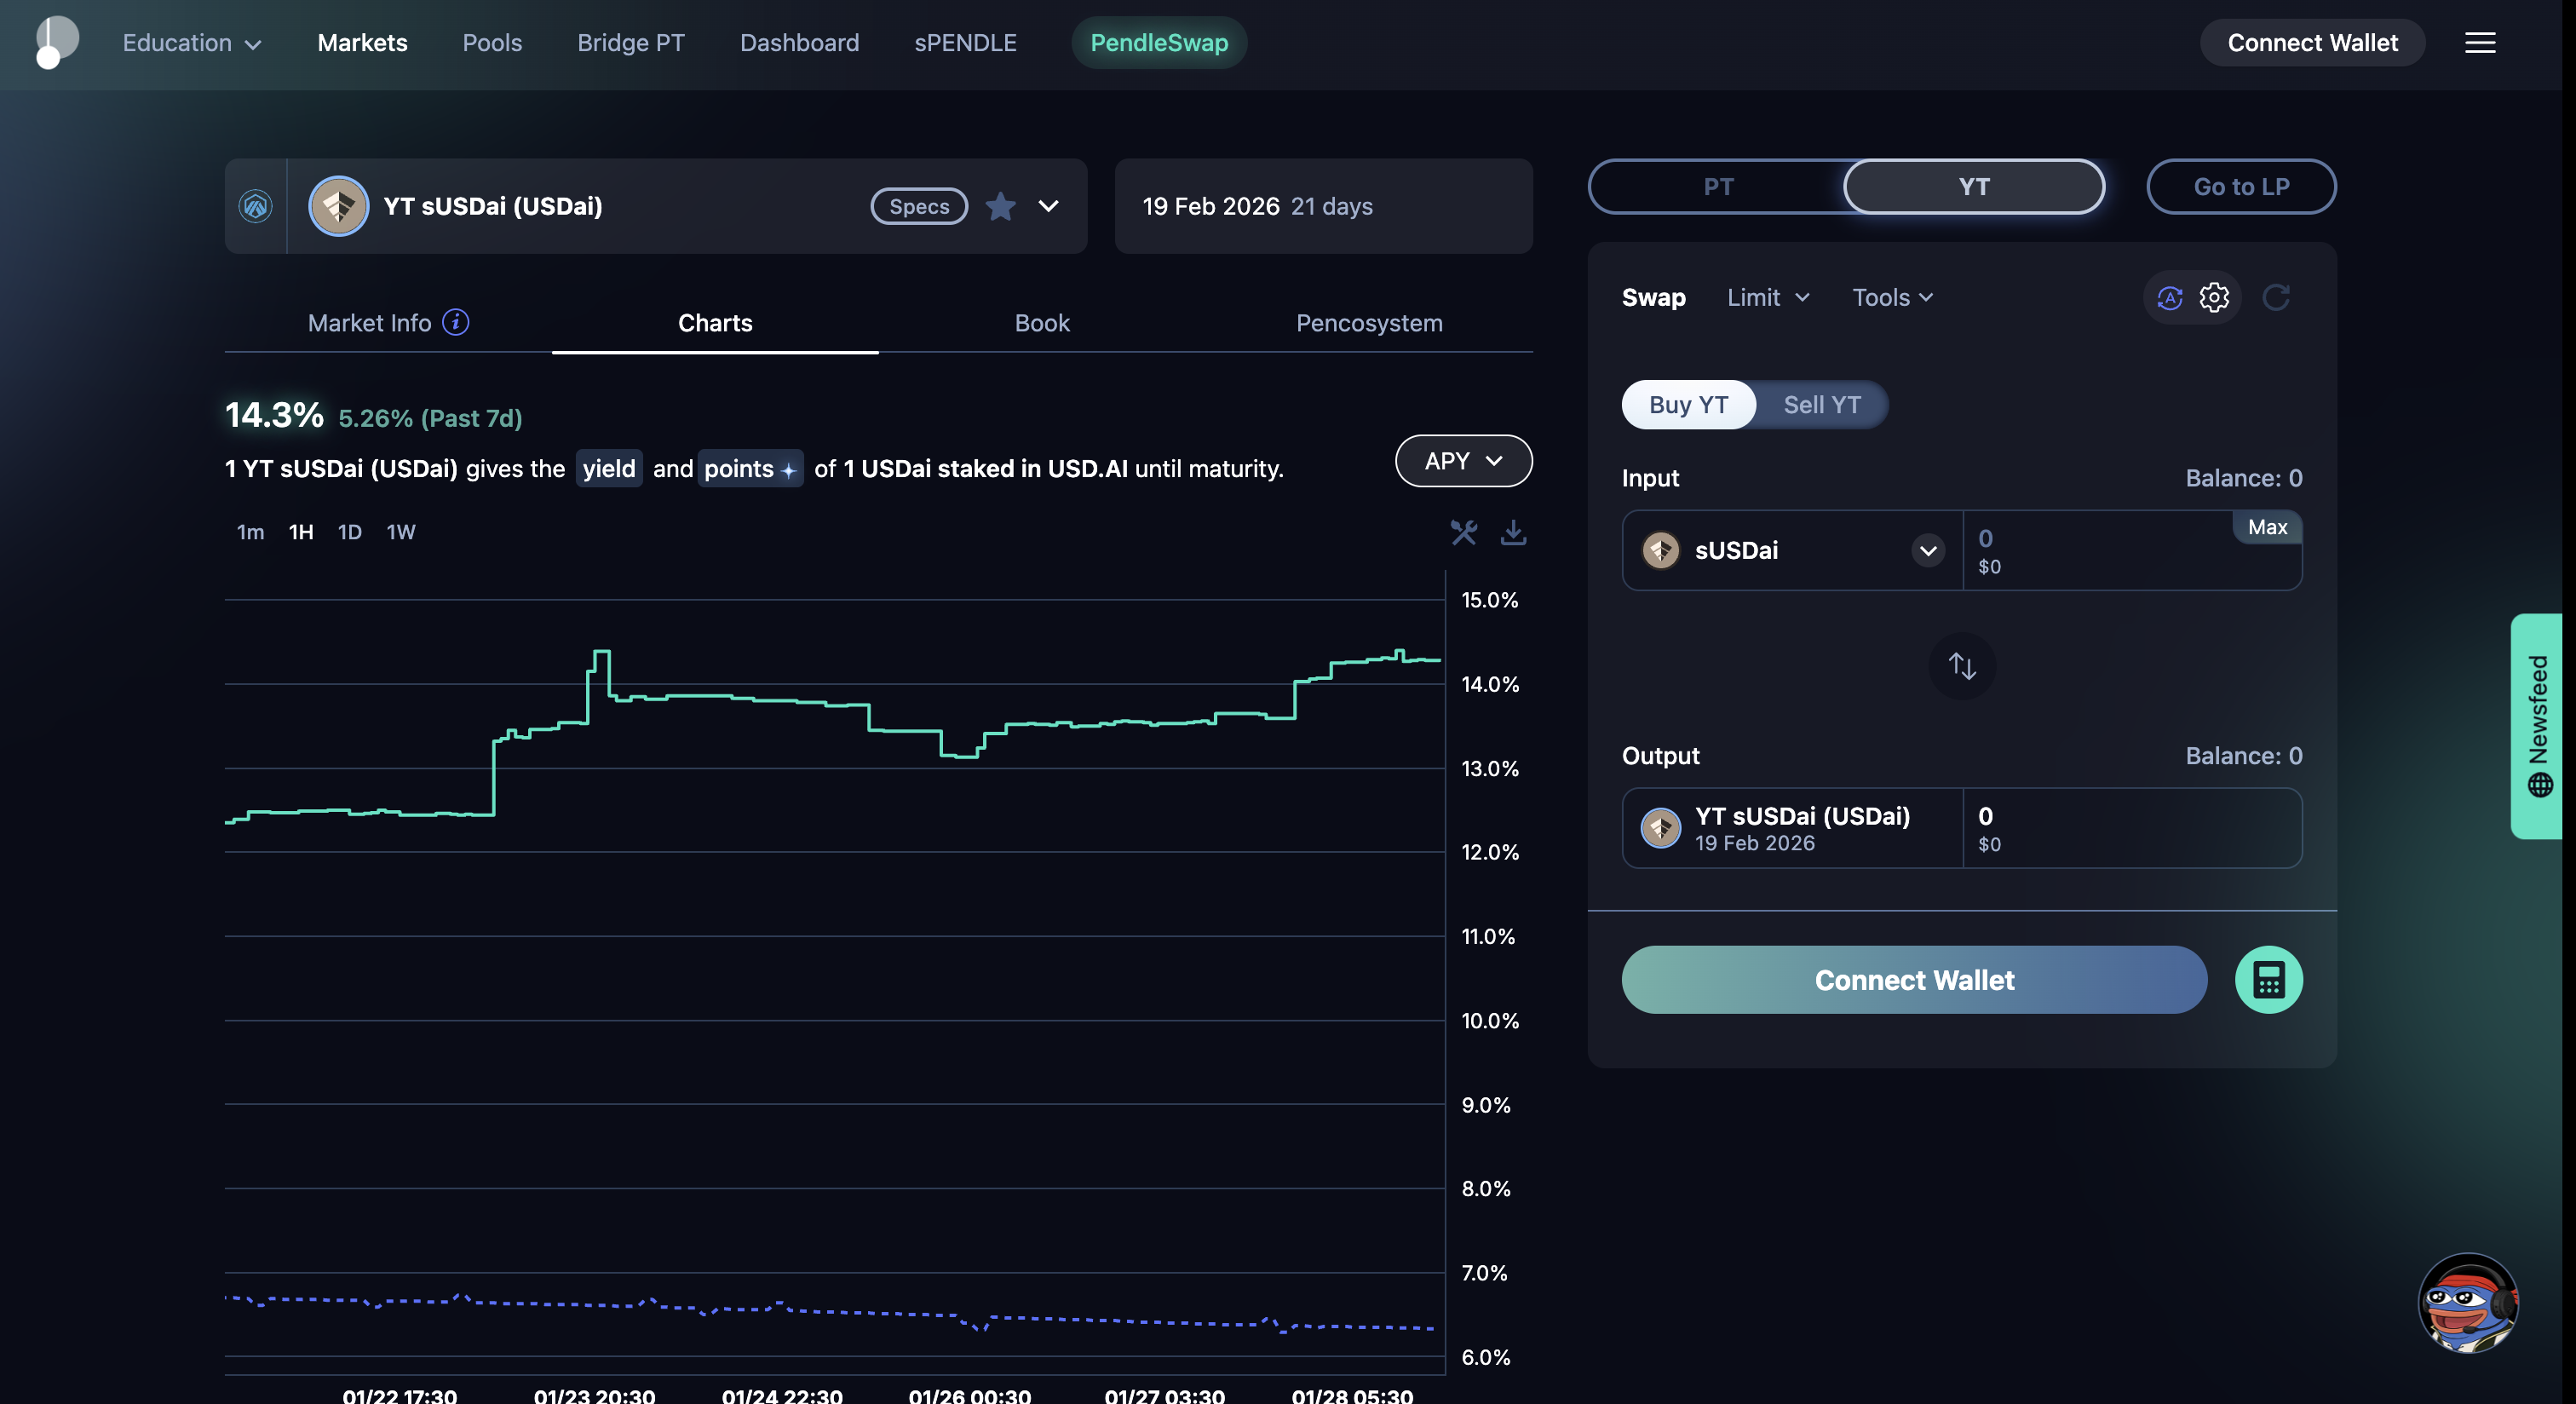
Task: Download chart data icon
Action: click(x=1513, y=532)
